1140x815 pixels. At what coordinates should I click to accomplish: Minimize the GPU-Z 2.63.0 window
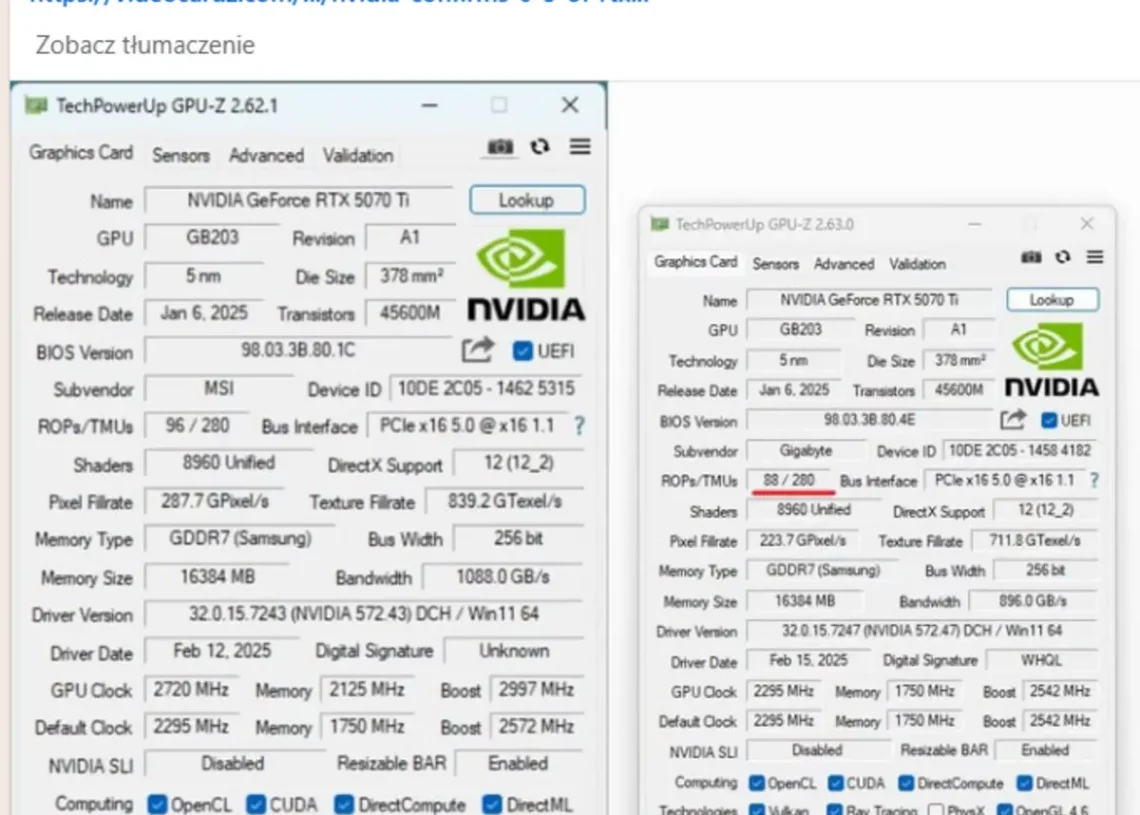point(974,224)
